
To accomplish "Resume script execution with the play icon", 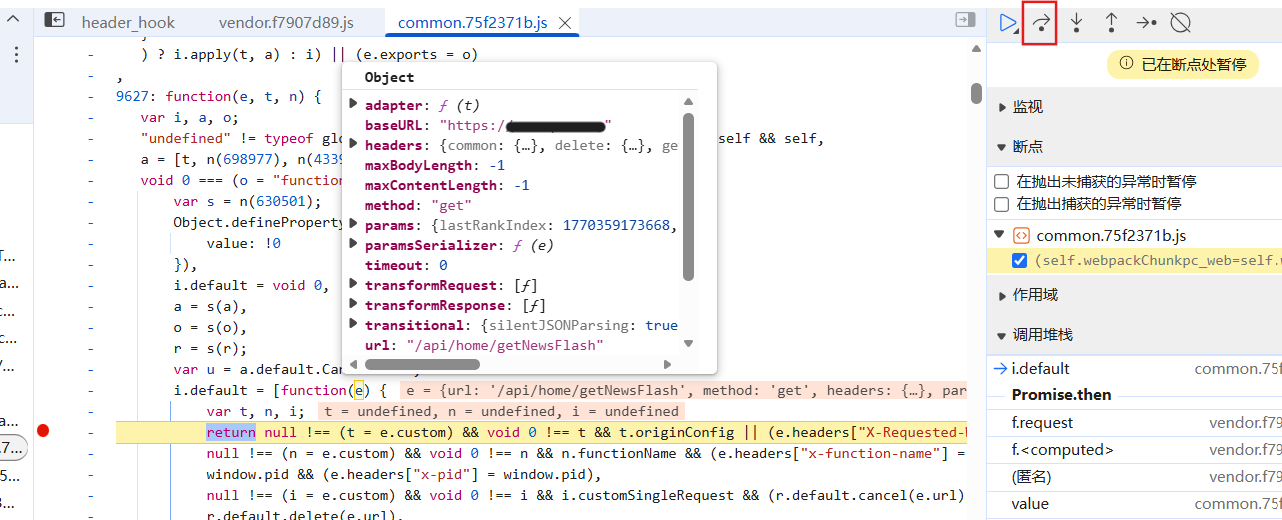I will pyautogui.click(x=1007, y=23).
